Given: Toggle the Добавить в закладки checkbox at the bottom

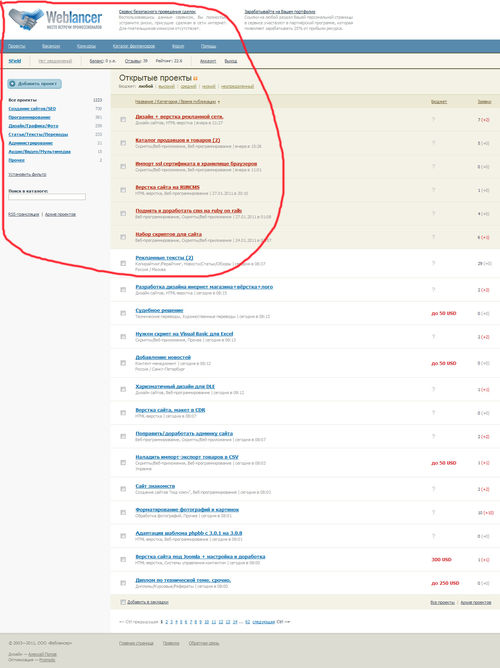Looking at the screenshot, I should [x=123, y=602].
